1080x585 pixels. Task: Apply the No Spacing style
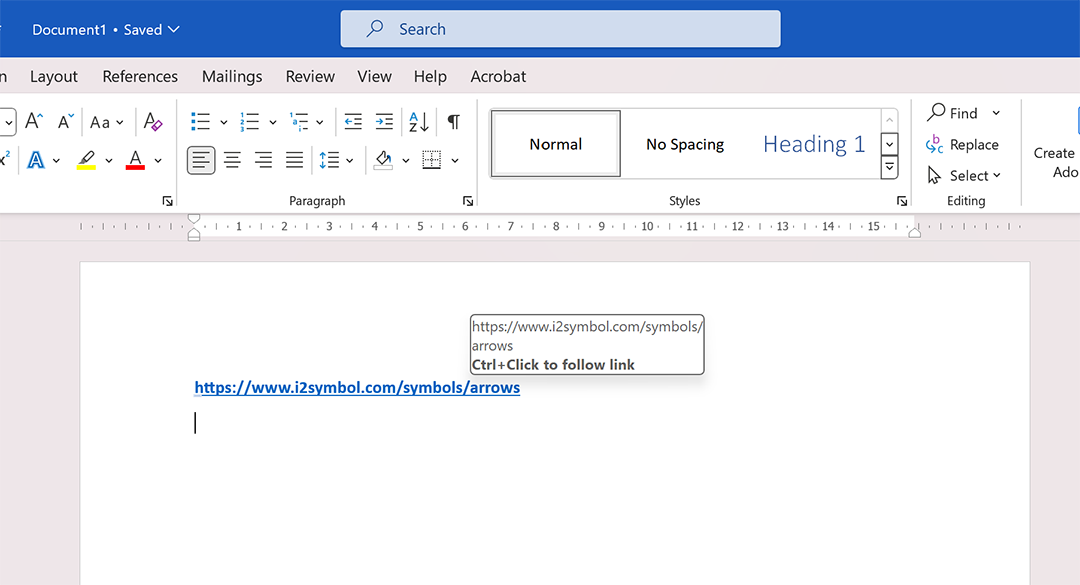[685, 144]
